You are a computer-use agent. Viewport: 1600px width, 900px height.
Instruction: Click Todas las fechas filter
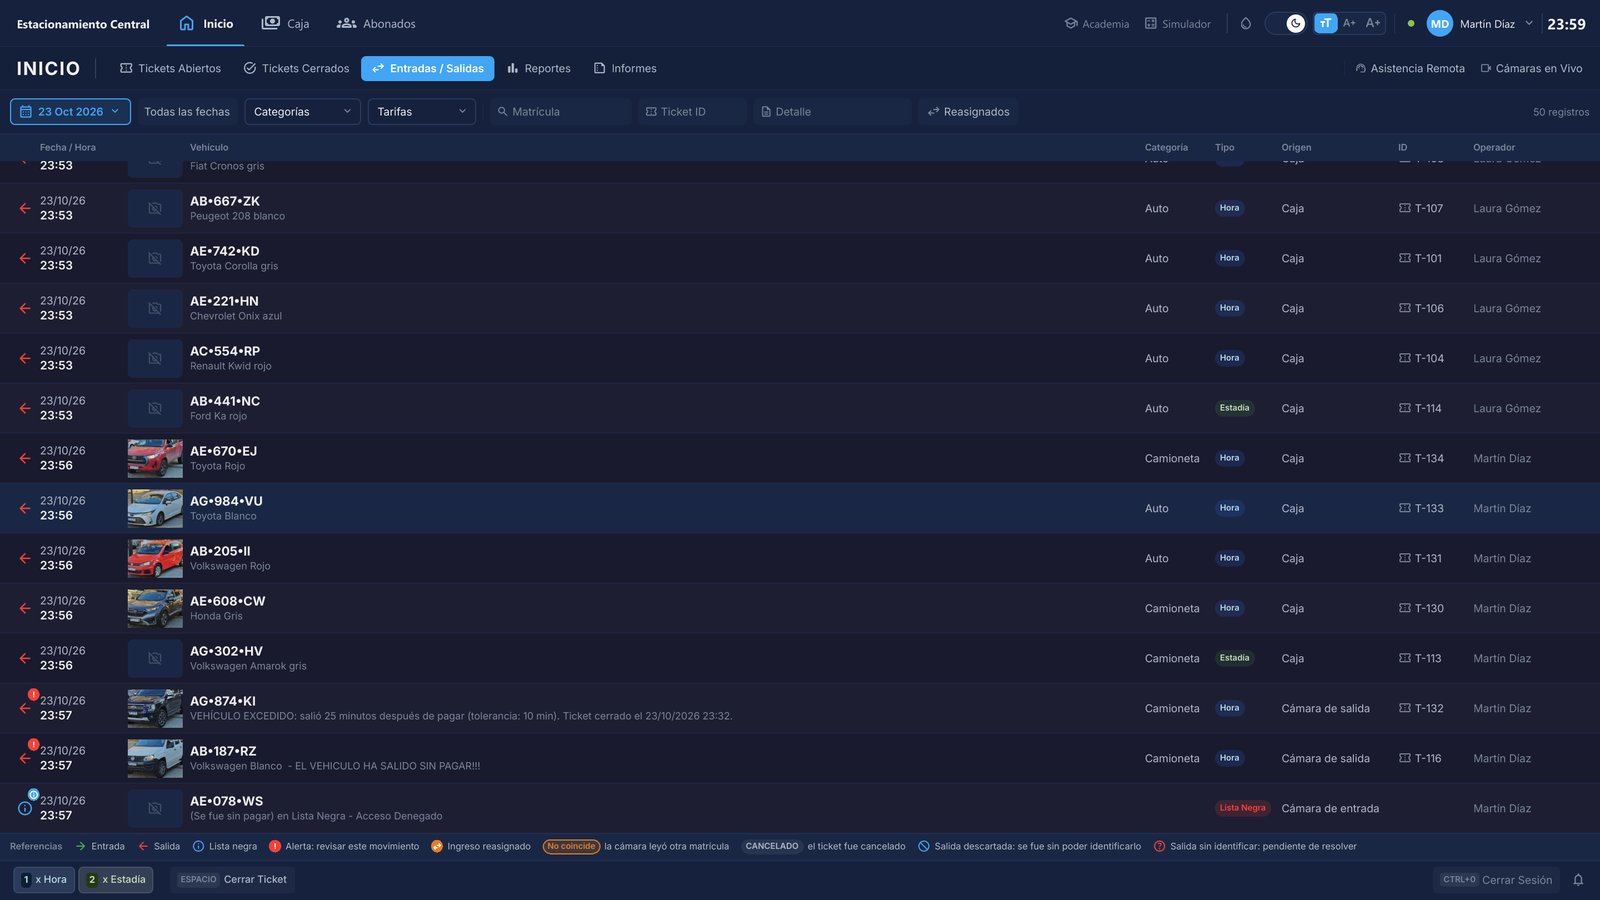187,112
